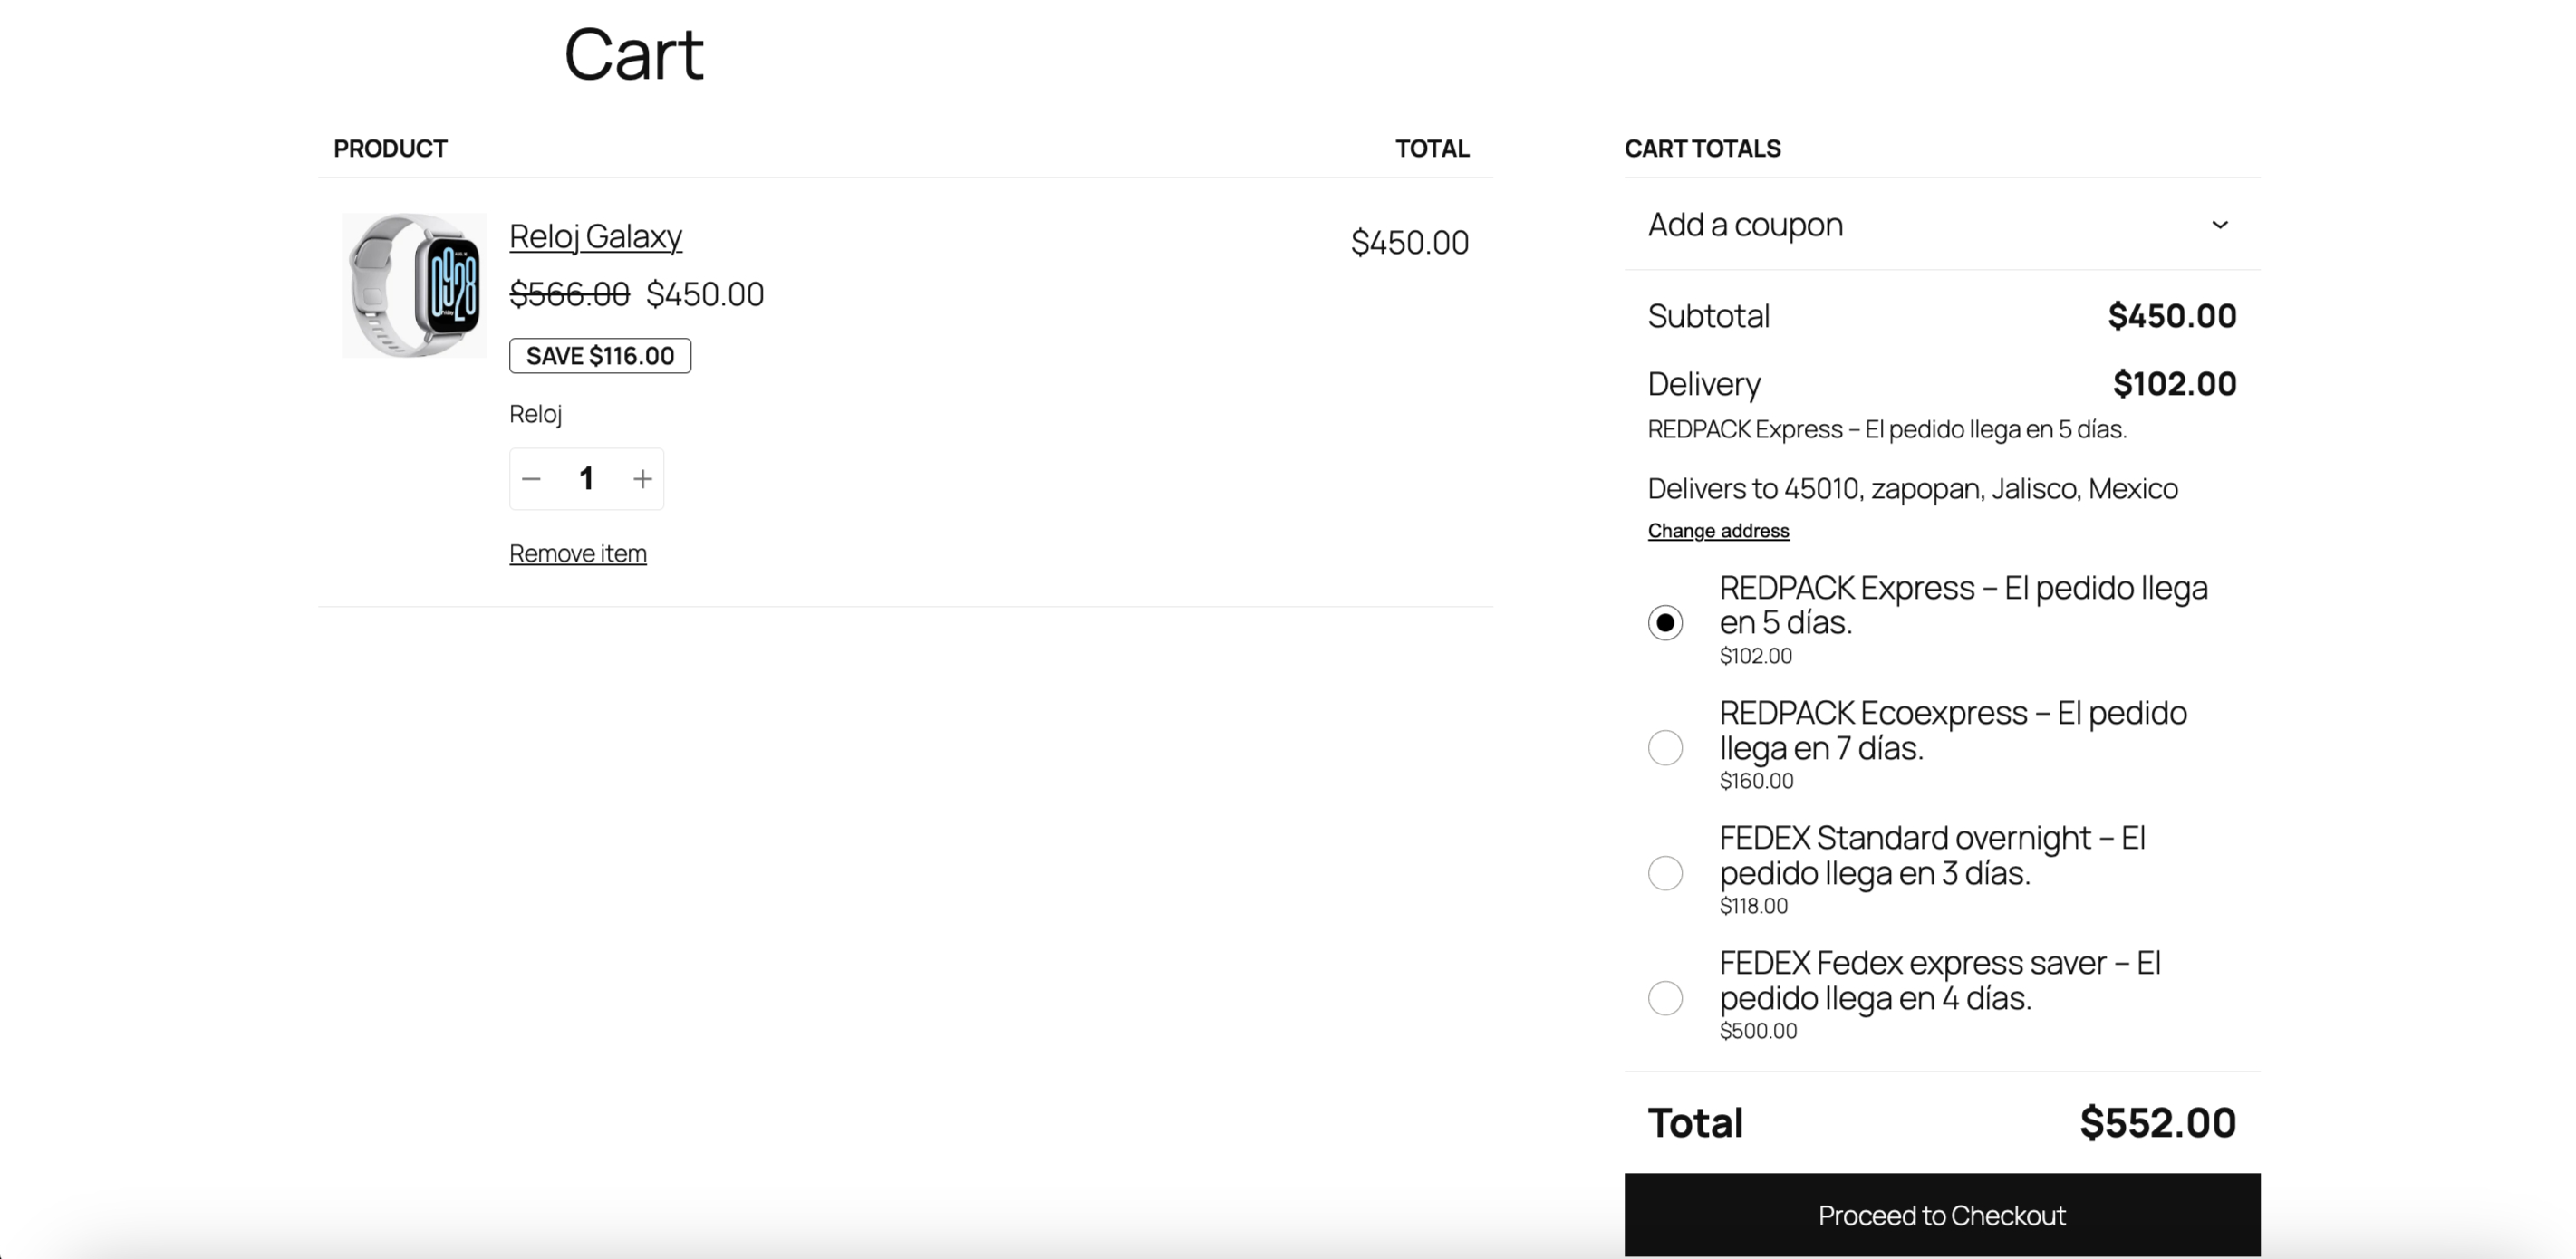Viewport: 2576px width, 1259px height.
Task: Pick FEDEX Fedex express saver shipping
Action: click(1665, 997)
